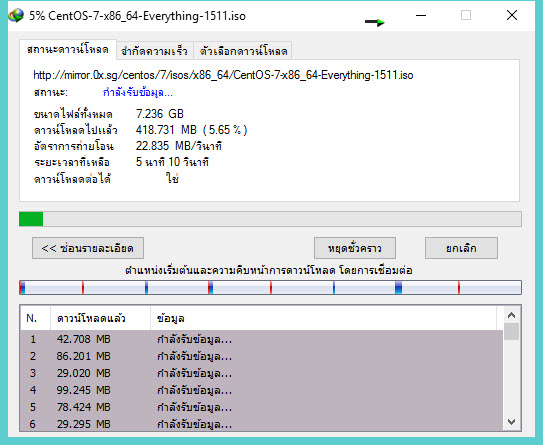Viewport: 543px width, 445px height.
Task: Click the N. column header
Action: tap(35, 318)
